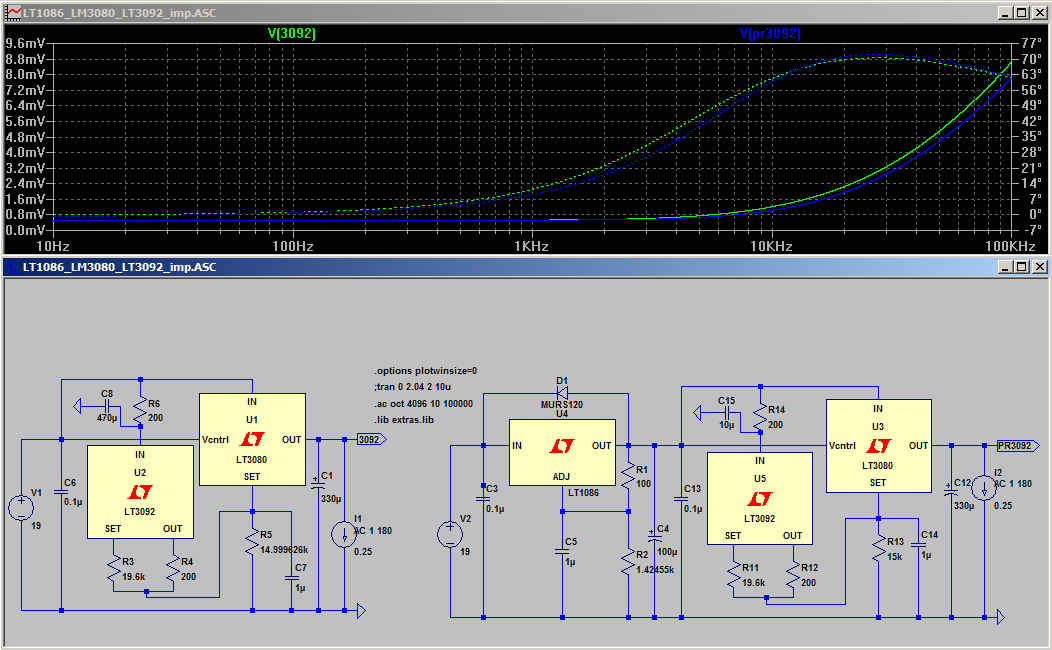Screen dimensions: 1052x650
Task: Click the AC 1 180 text of I2
Action: (x=1012, y=483)
